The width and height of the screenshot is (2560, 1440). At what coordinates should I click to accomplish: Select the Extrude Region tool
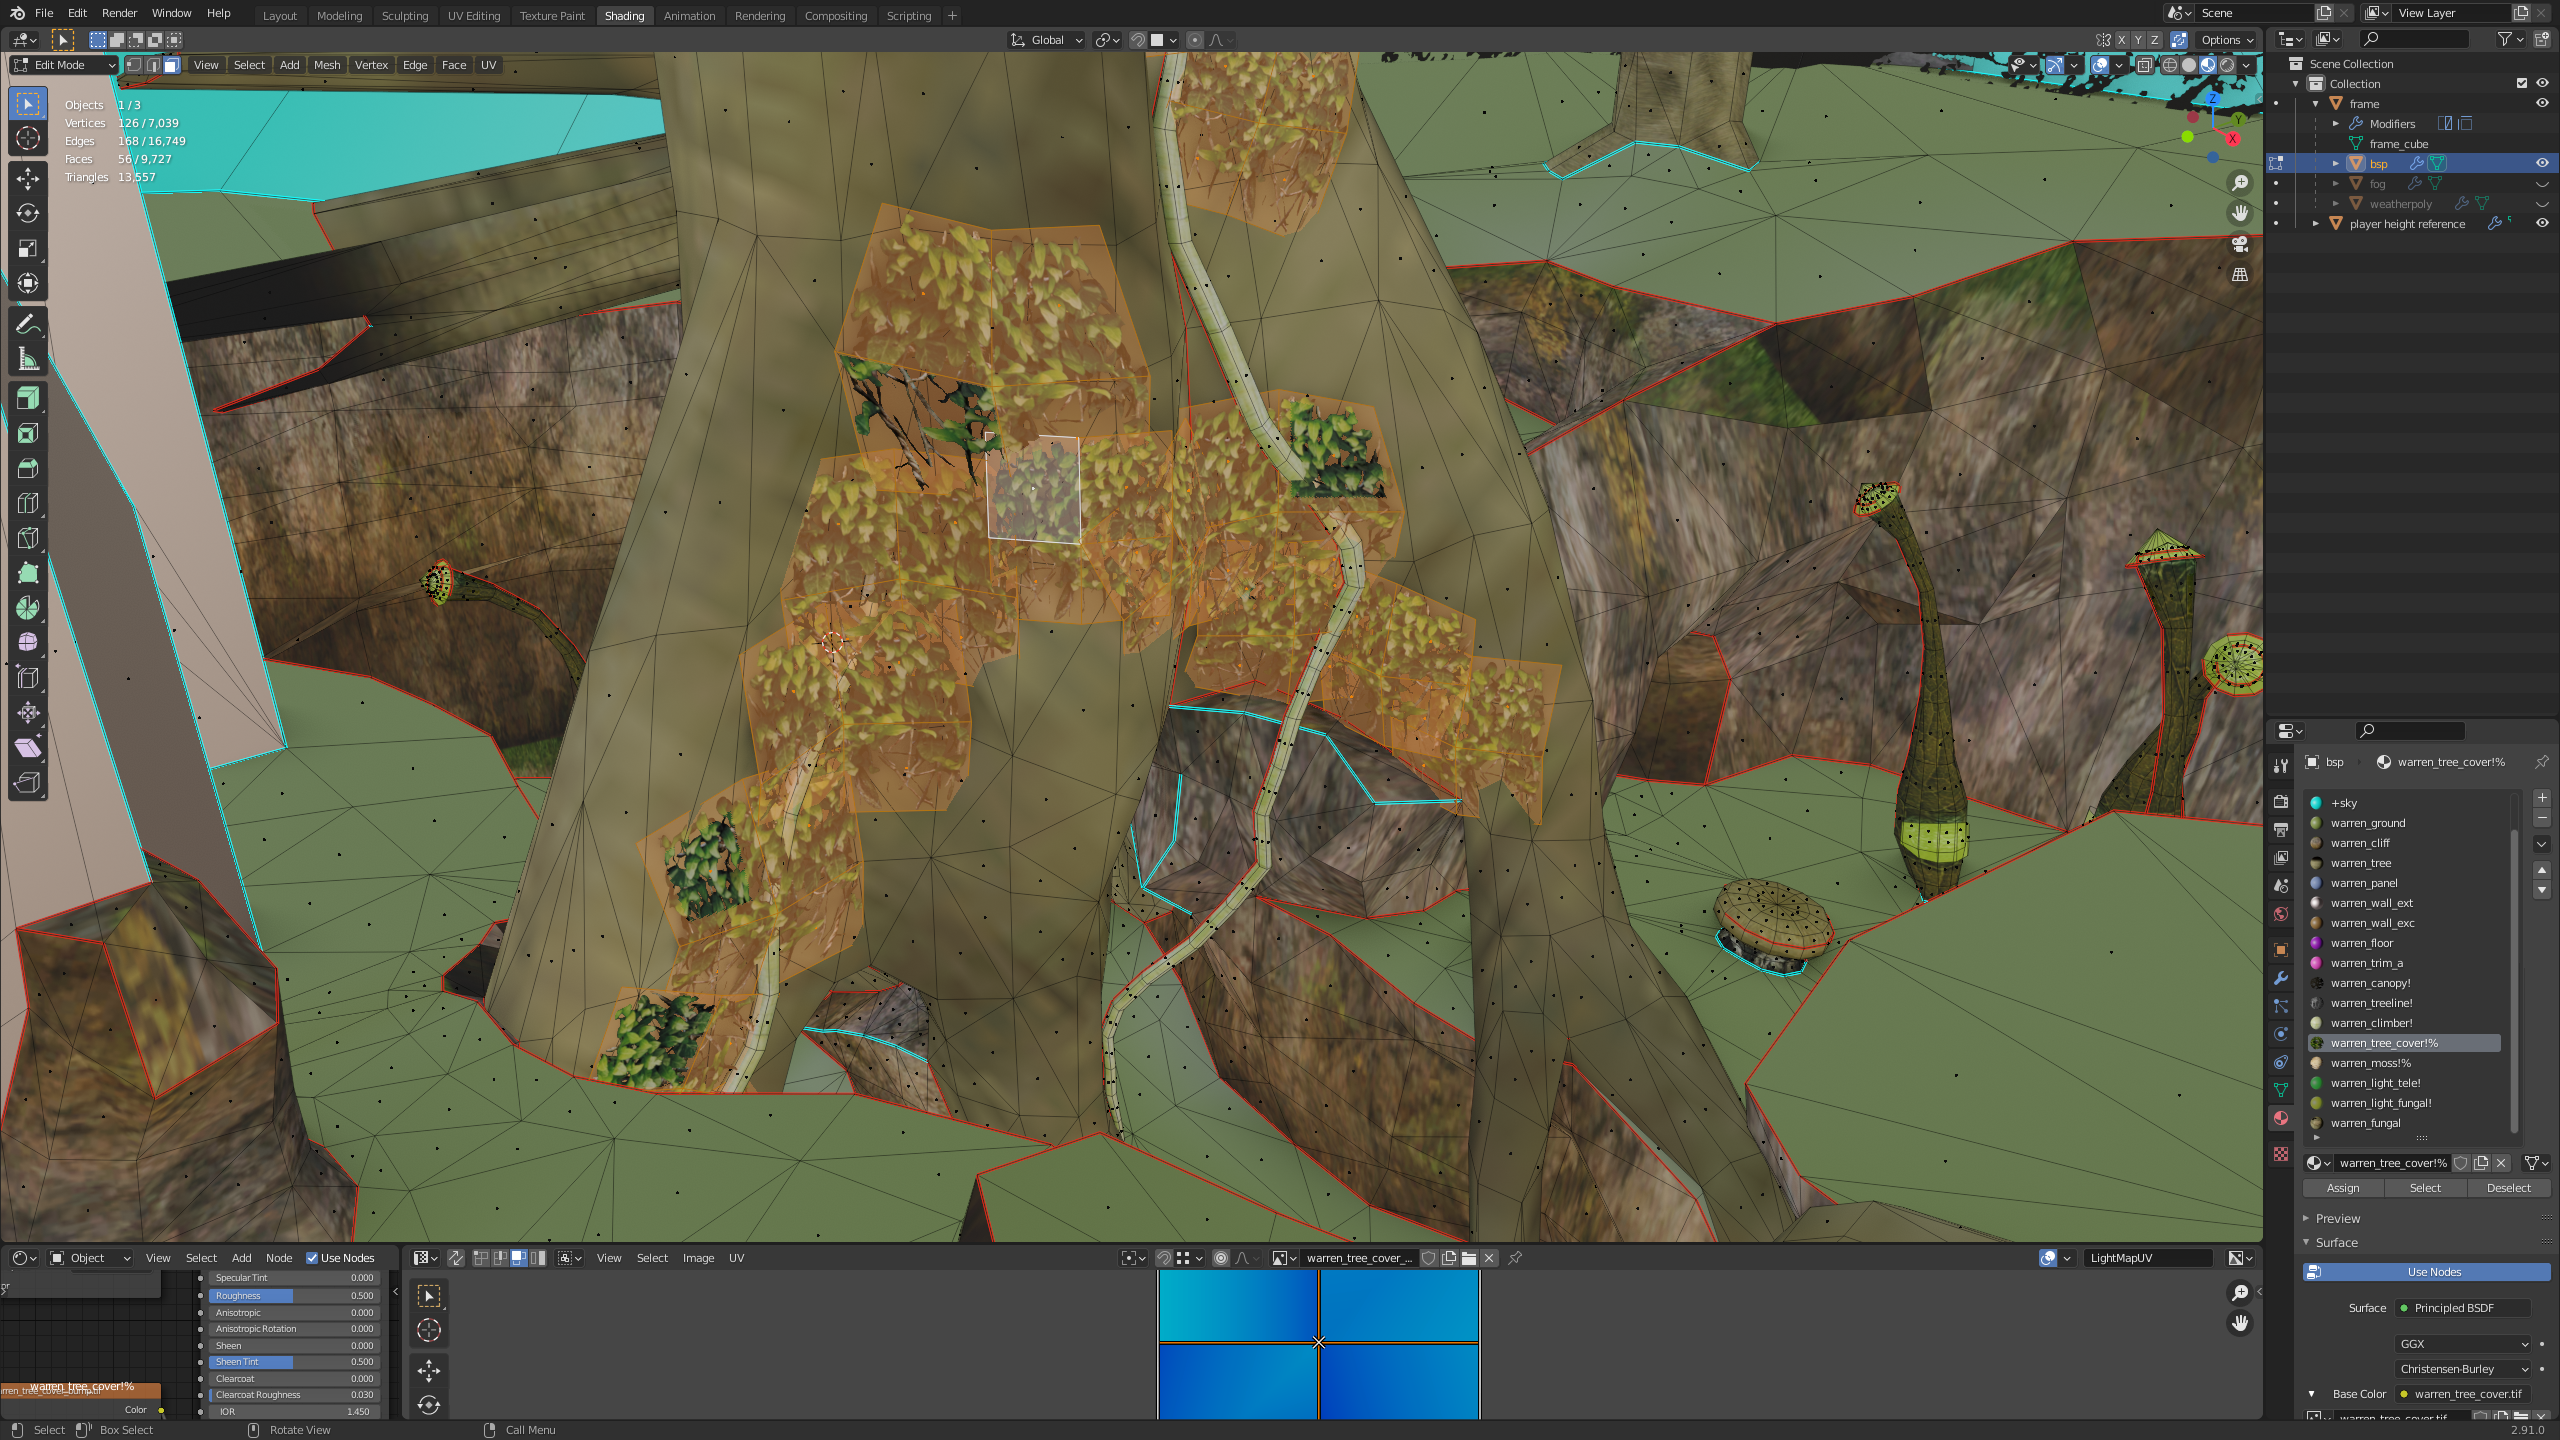28,399
